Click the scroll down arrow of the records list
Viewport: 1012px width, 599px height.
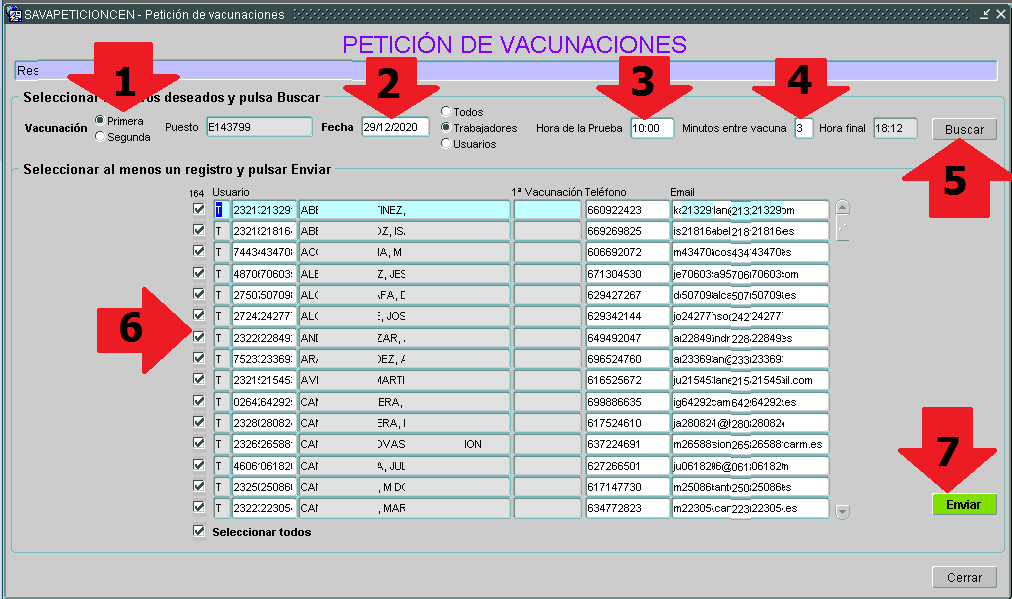coord(842,512)
